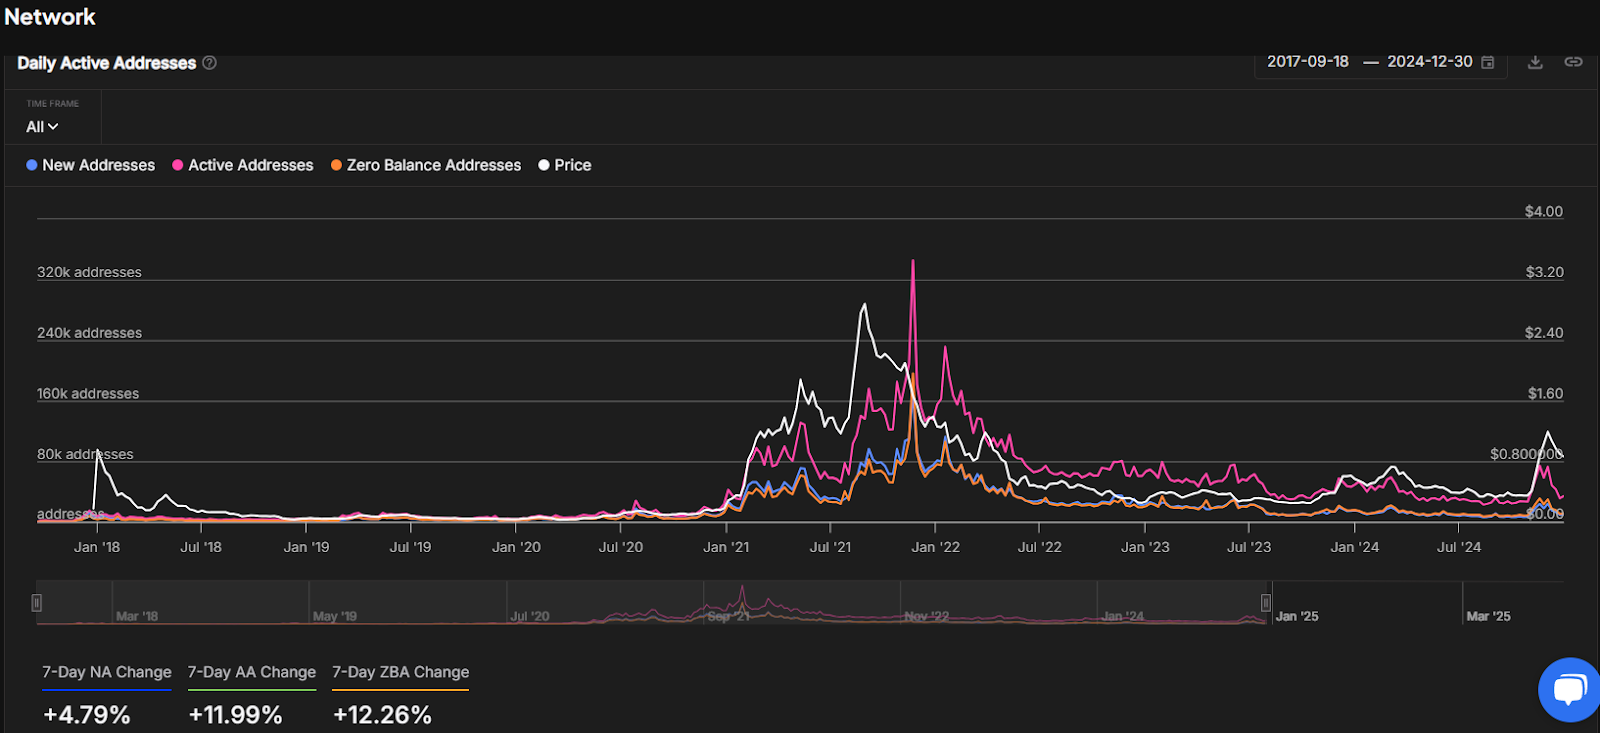Click the end date 2024-12-30
The image size is (1600, 733).
coord(1429,61)
